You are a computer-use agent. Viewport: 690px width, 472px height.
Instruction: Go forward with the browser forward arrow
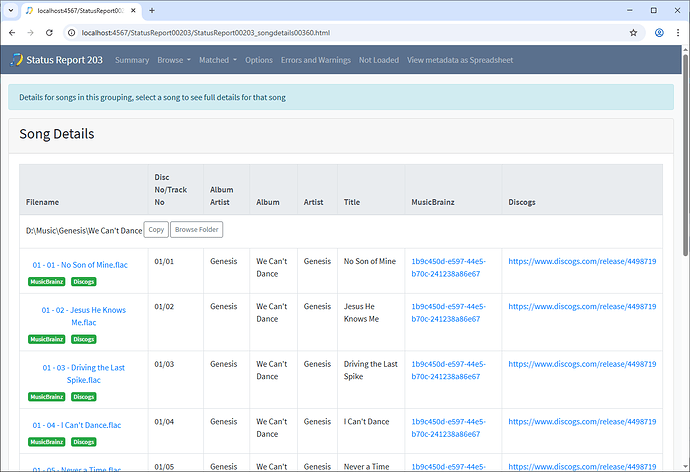(x=30, y=33)
